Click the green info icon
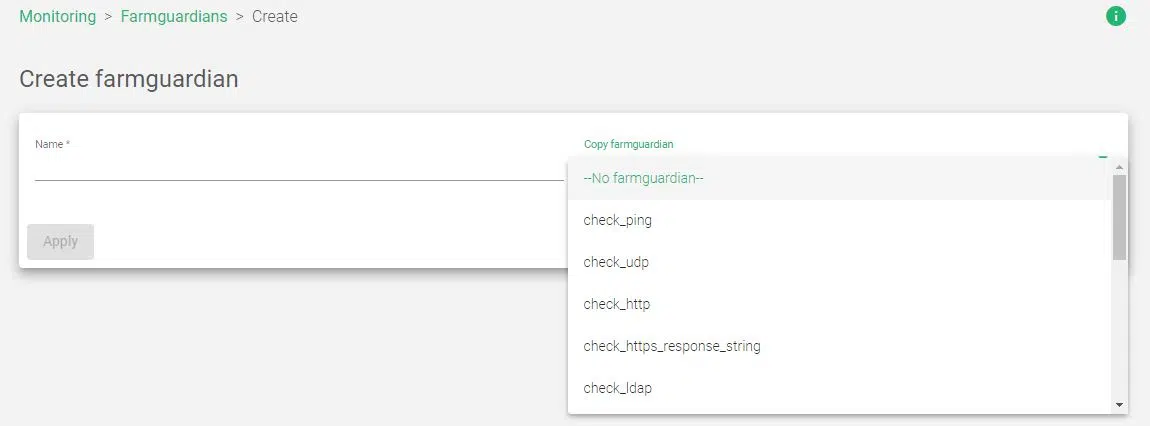The image size is (1150, 426). 1116,16
